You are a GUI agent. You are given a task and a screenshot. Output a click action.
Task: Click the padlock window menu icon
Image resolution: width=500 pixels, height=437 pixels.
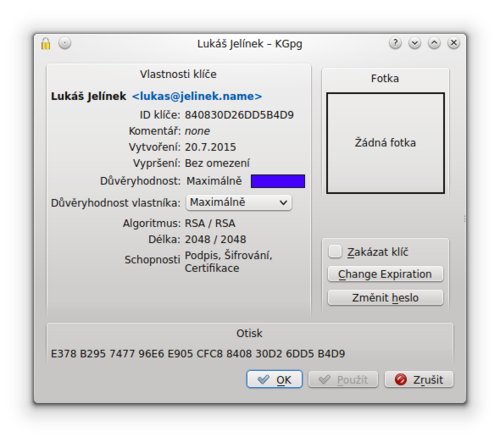46,44
